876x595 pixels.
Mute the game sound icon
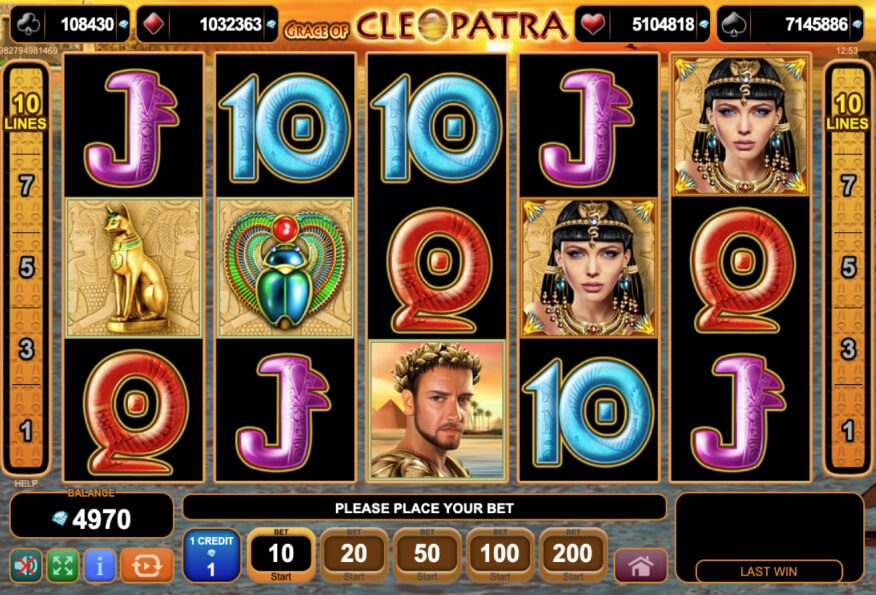tap(26, 566)
